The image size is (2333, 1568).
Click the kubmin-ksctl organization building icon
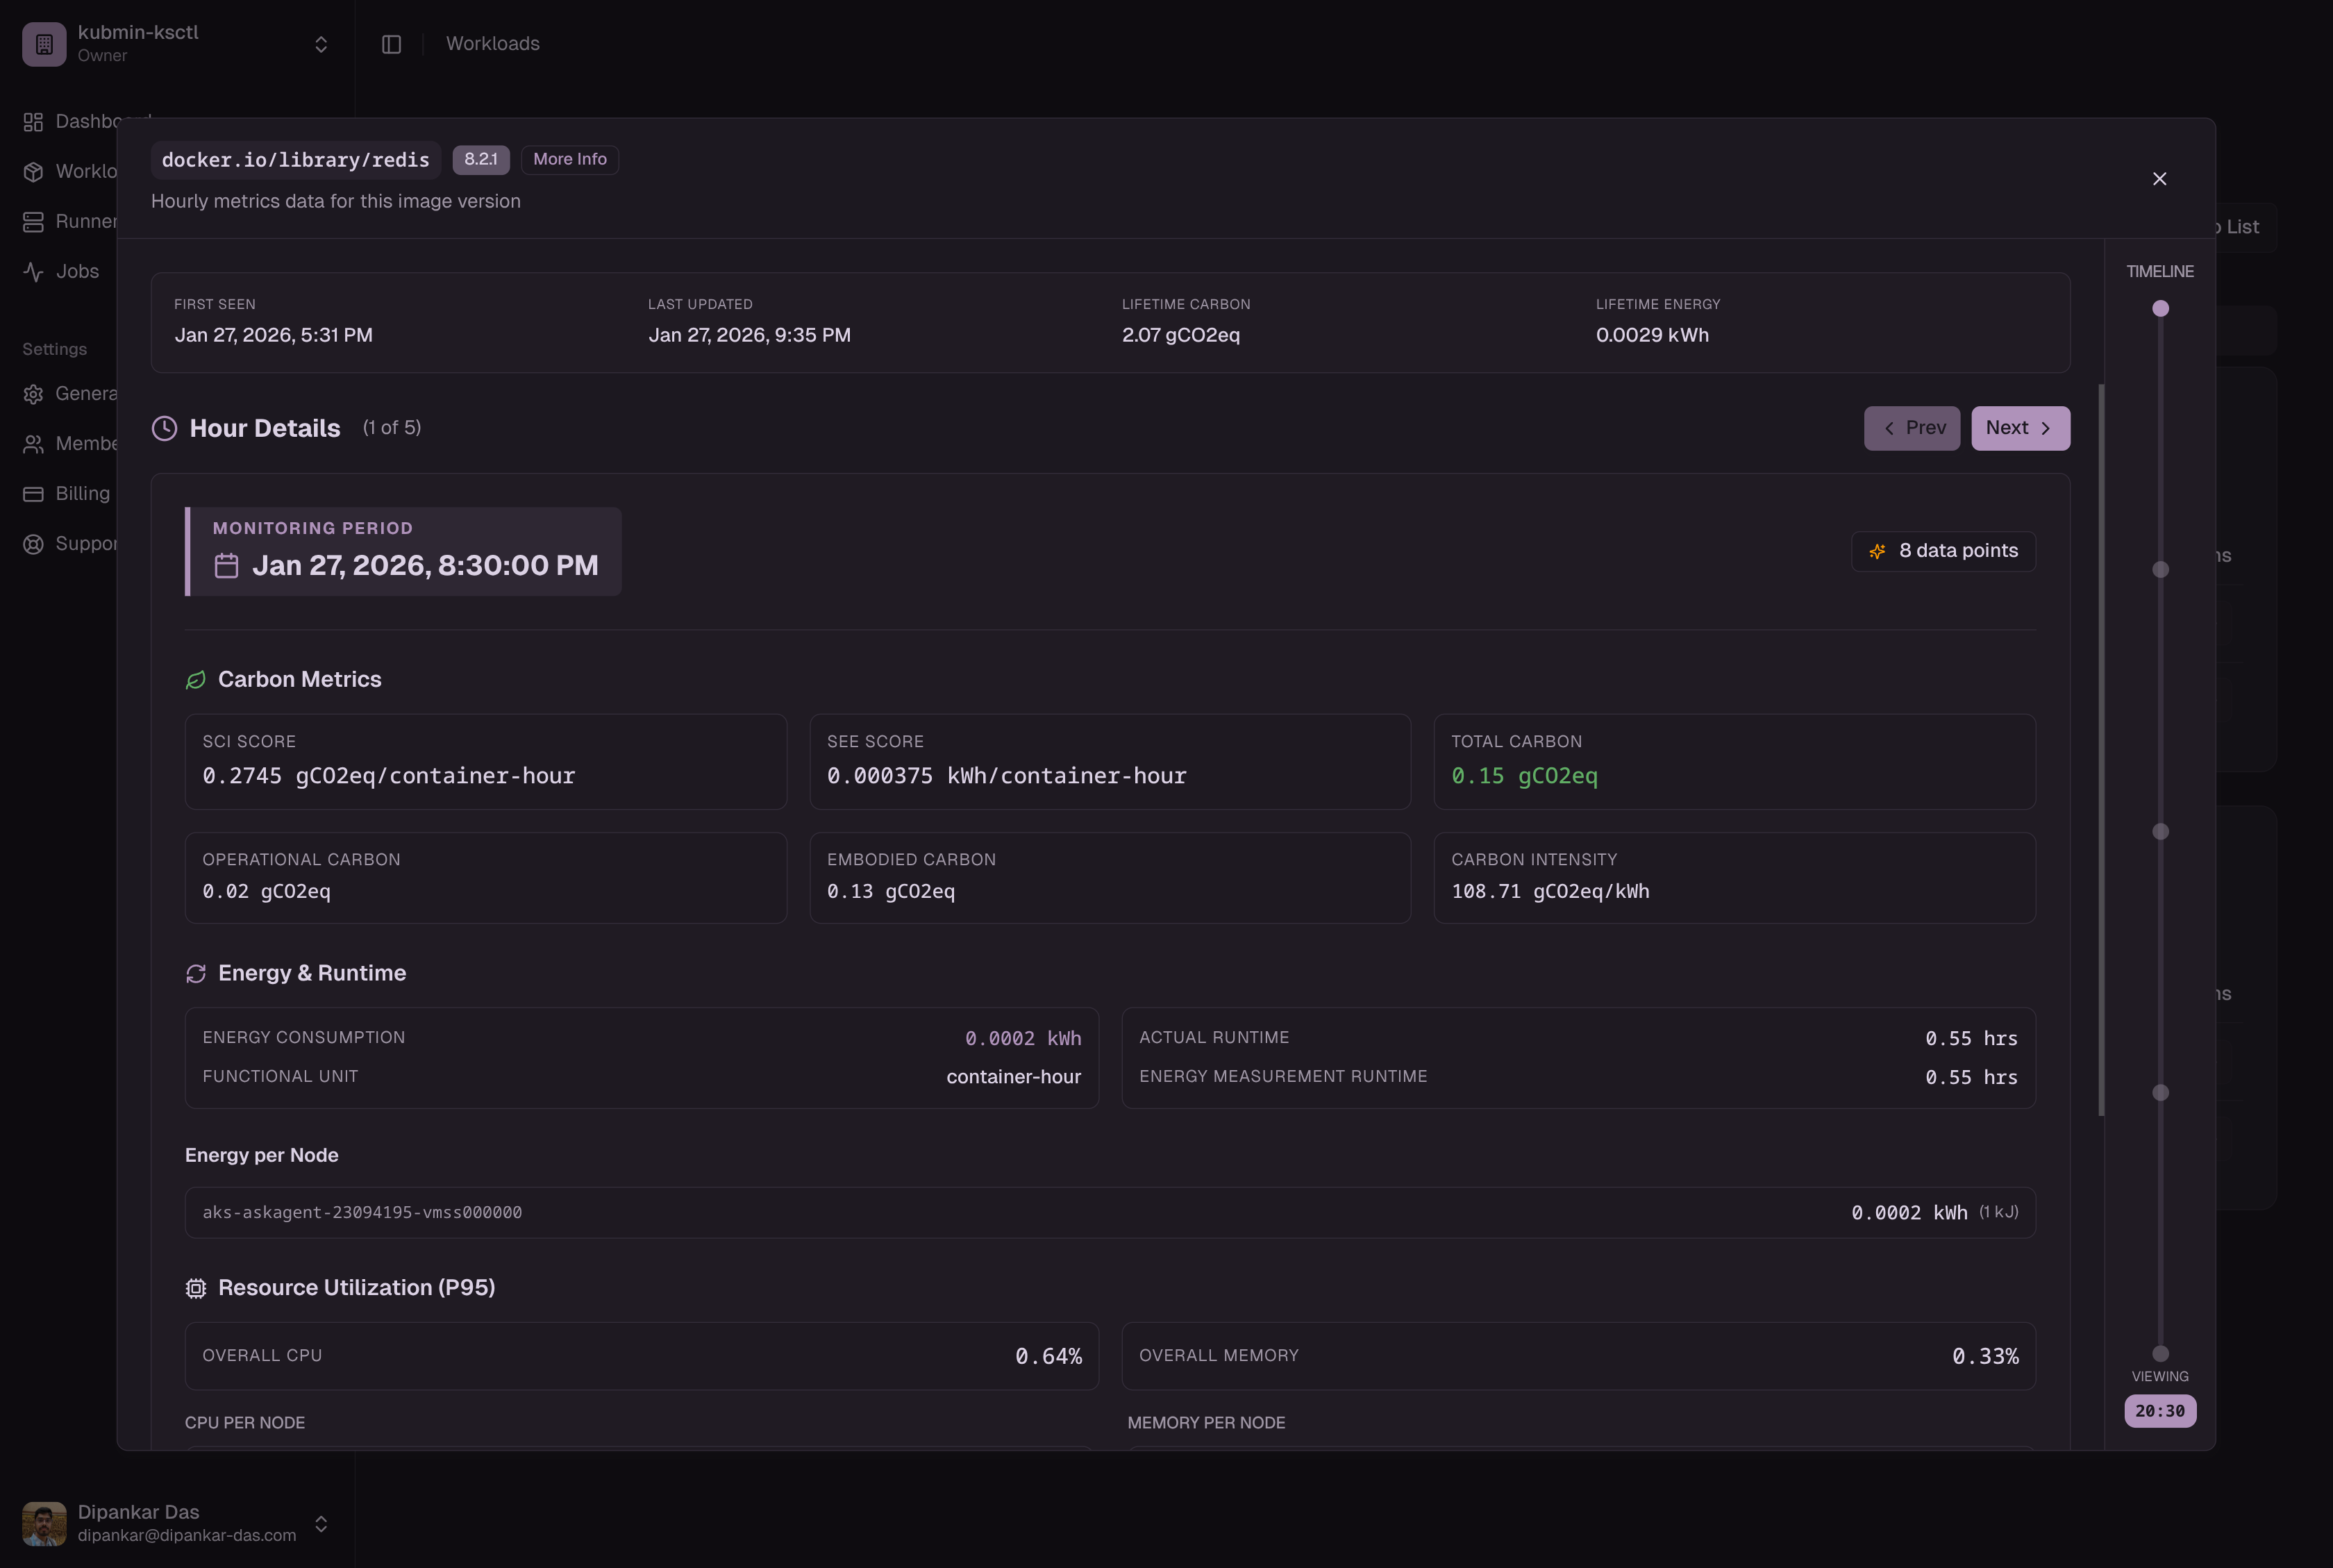click(x=44, y=44)
